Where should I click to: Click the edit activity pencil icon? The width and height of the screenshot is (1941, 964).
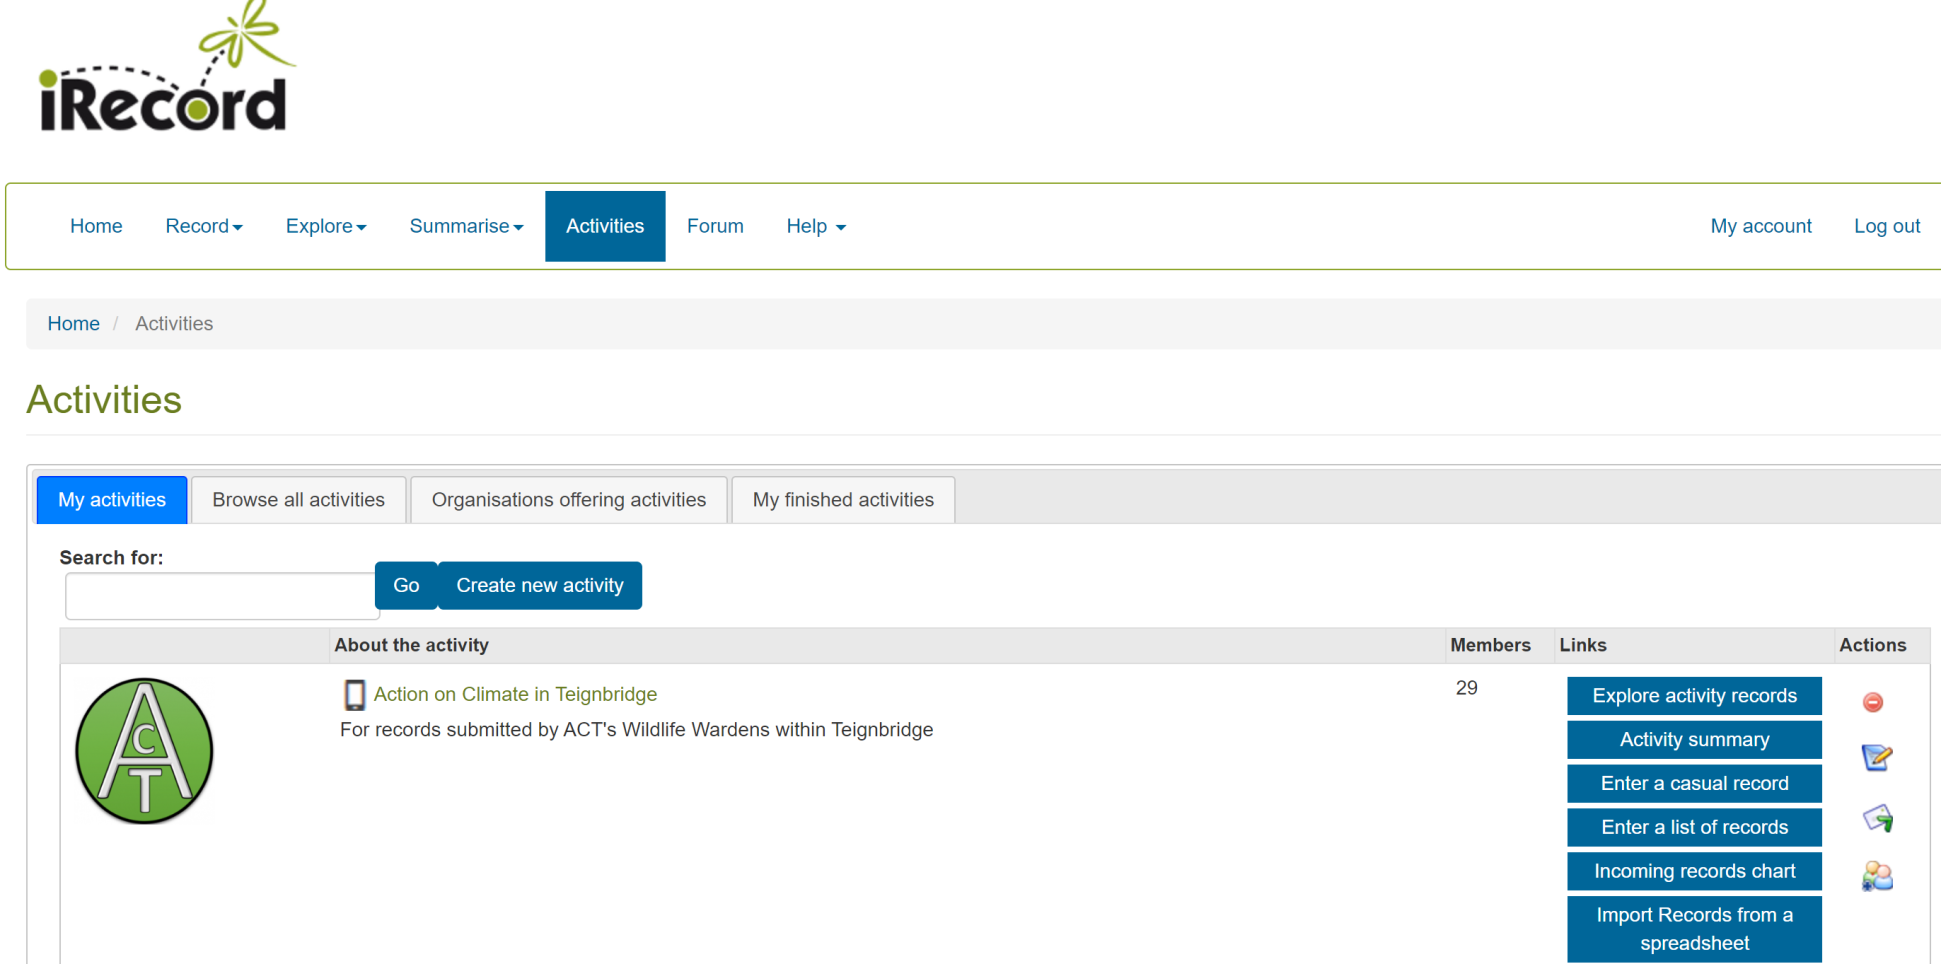pyautogui.click(x=1876, y=758)
